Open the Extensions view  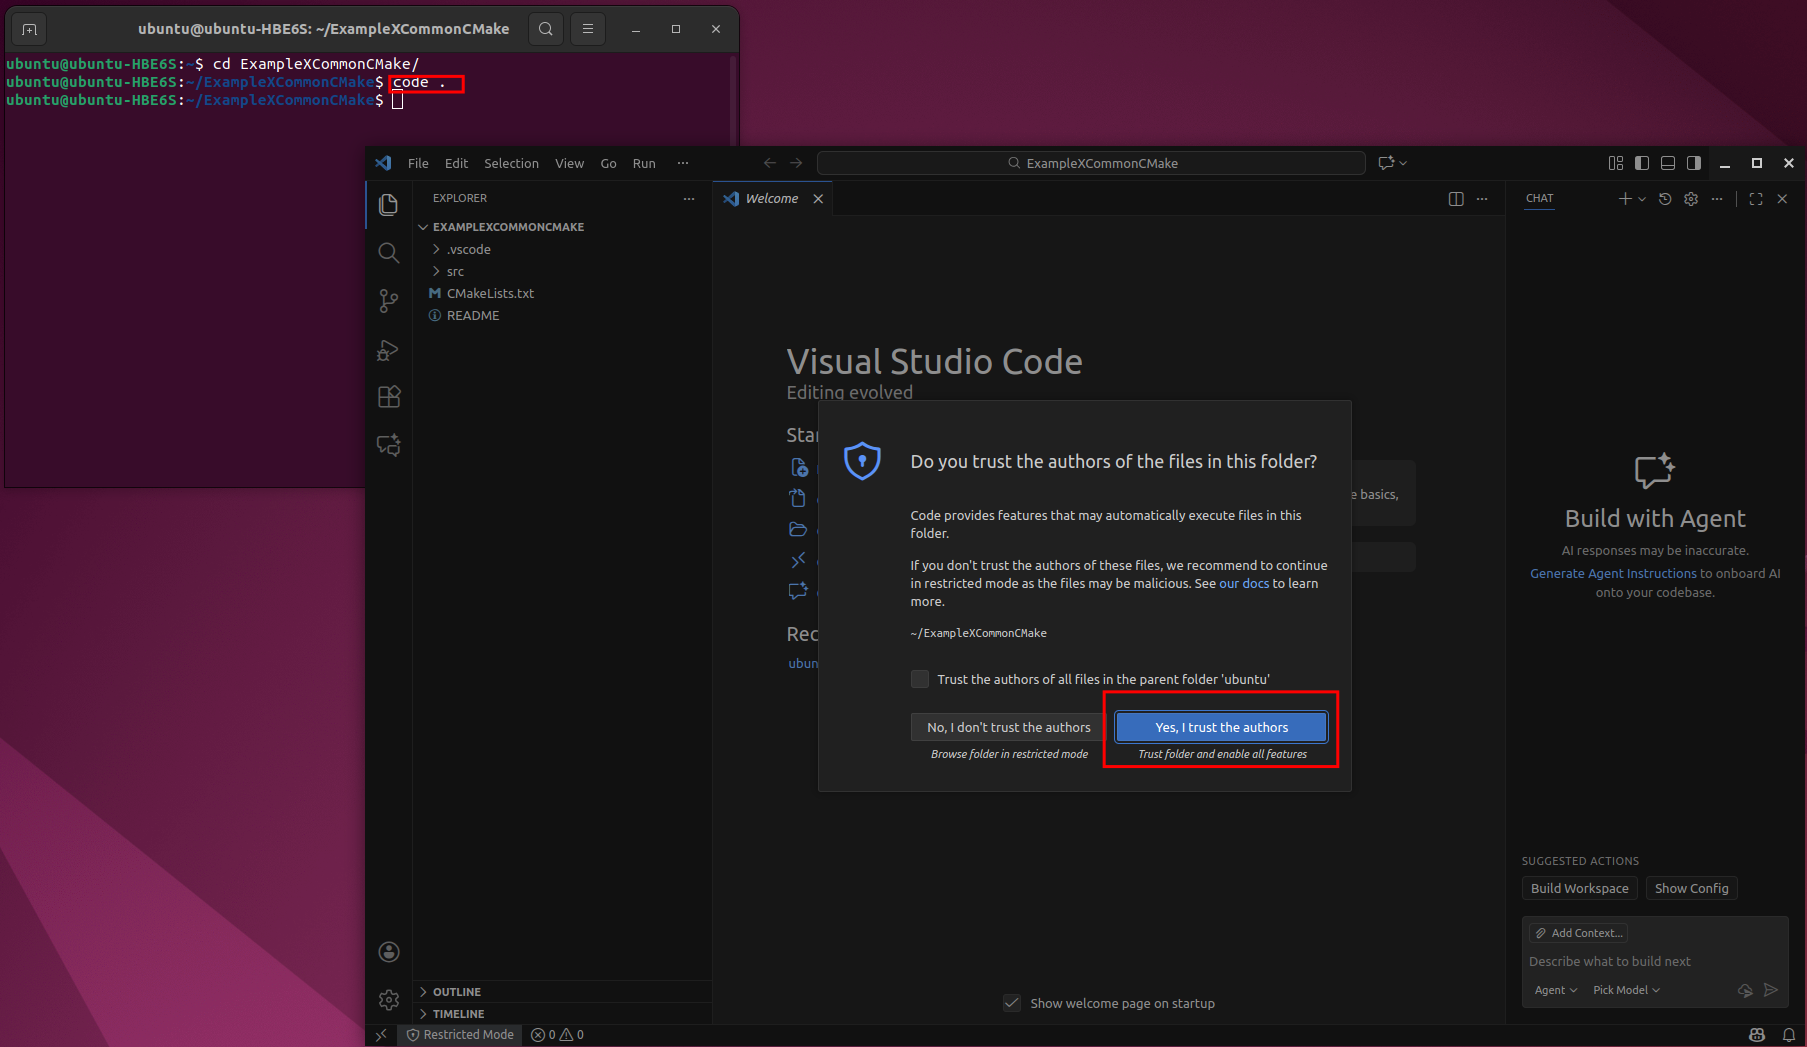389,397
